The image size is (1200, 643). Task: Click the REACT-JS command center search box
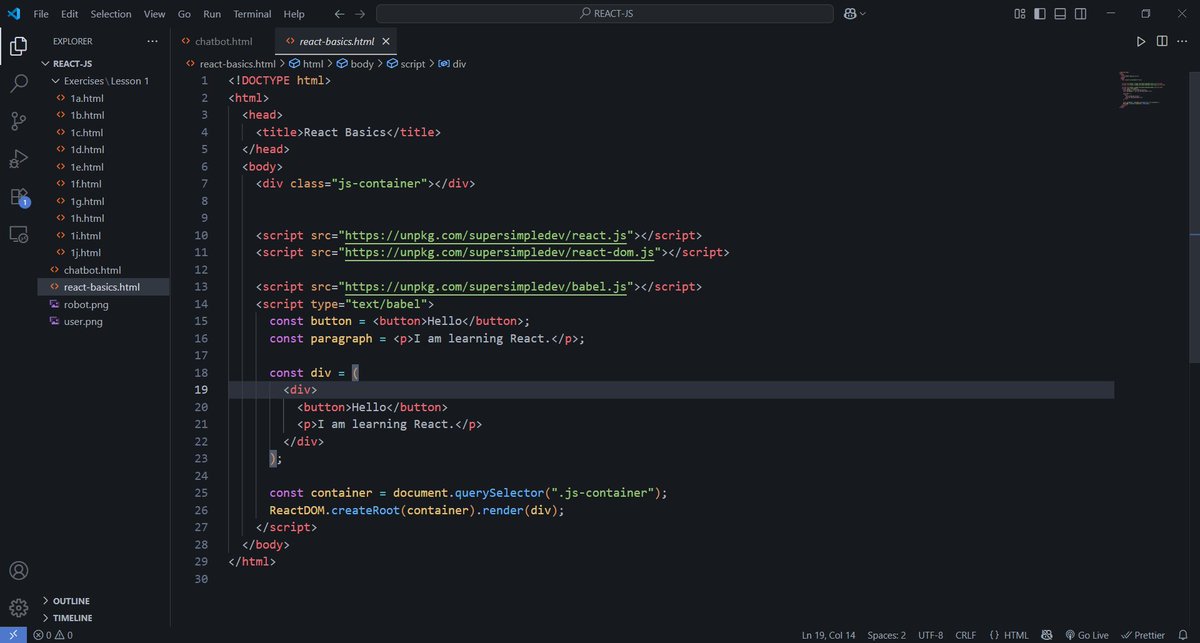point(604,14)
